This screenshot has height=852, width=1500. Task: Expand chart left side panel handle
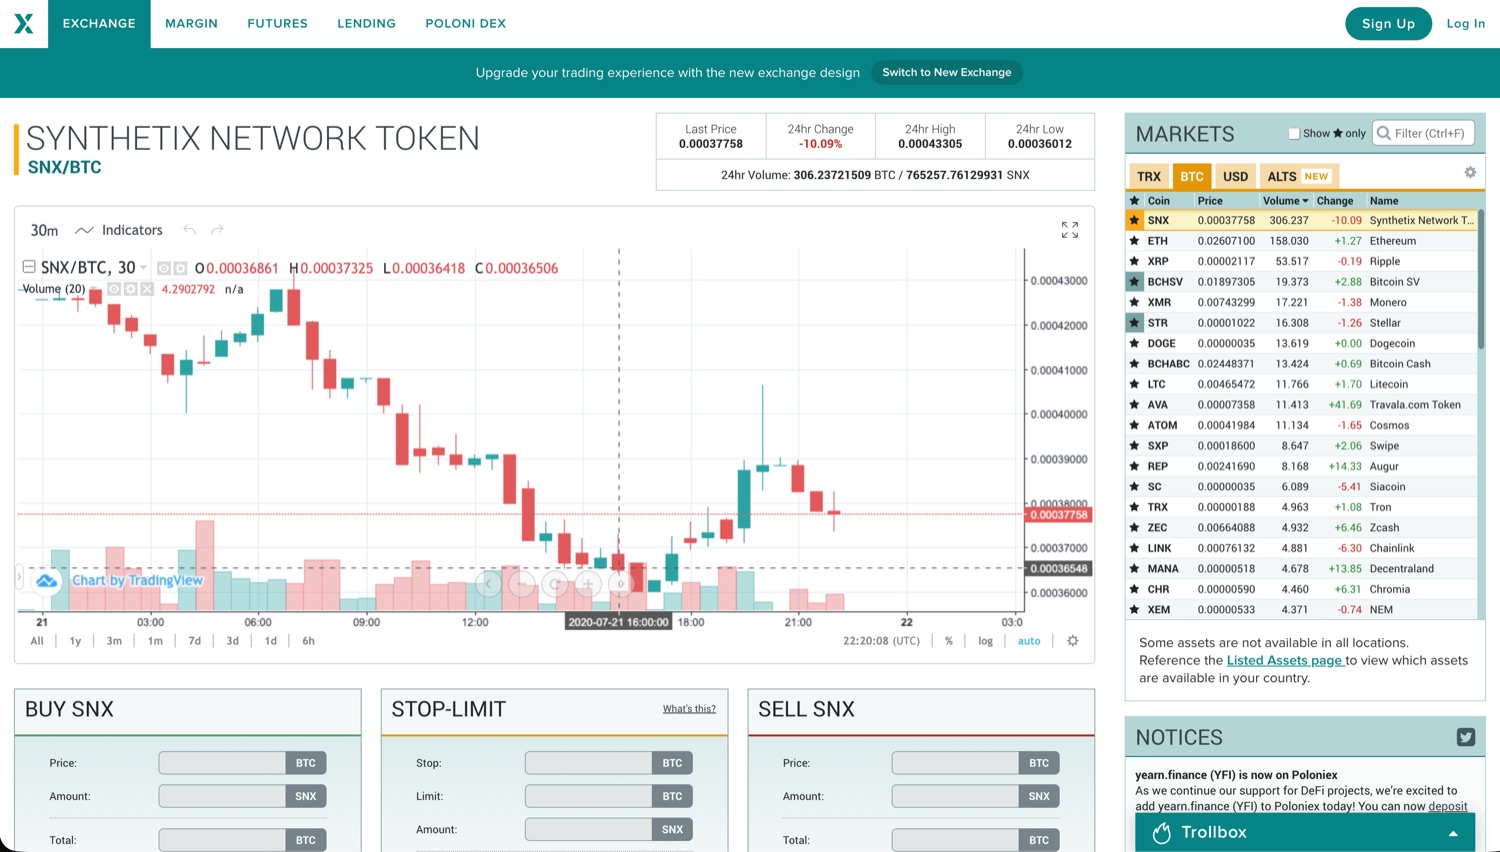(x=19, y=577)
